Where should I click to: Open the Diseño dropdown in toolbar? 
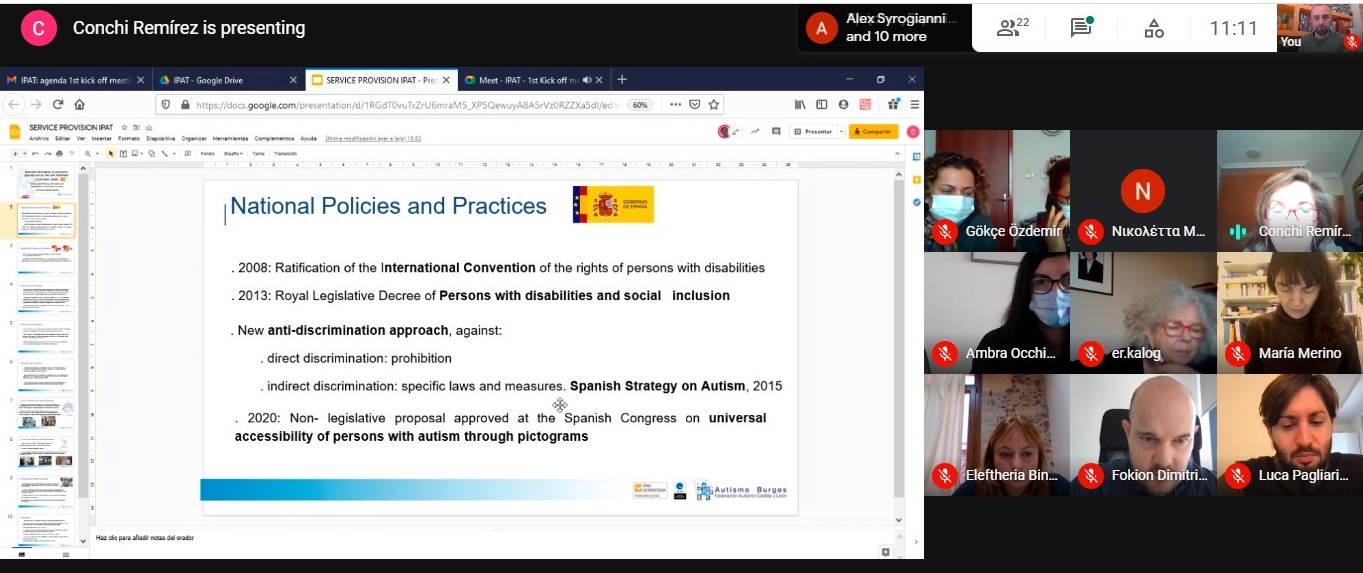point(233,153)
